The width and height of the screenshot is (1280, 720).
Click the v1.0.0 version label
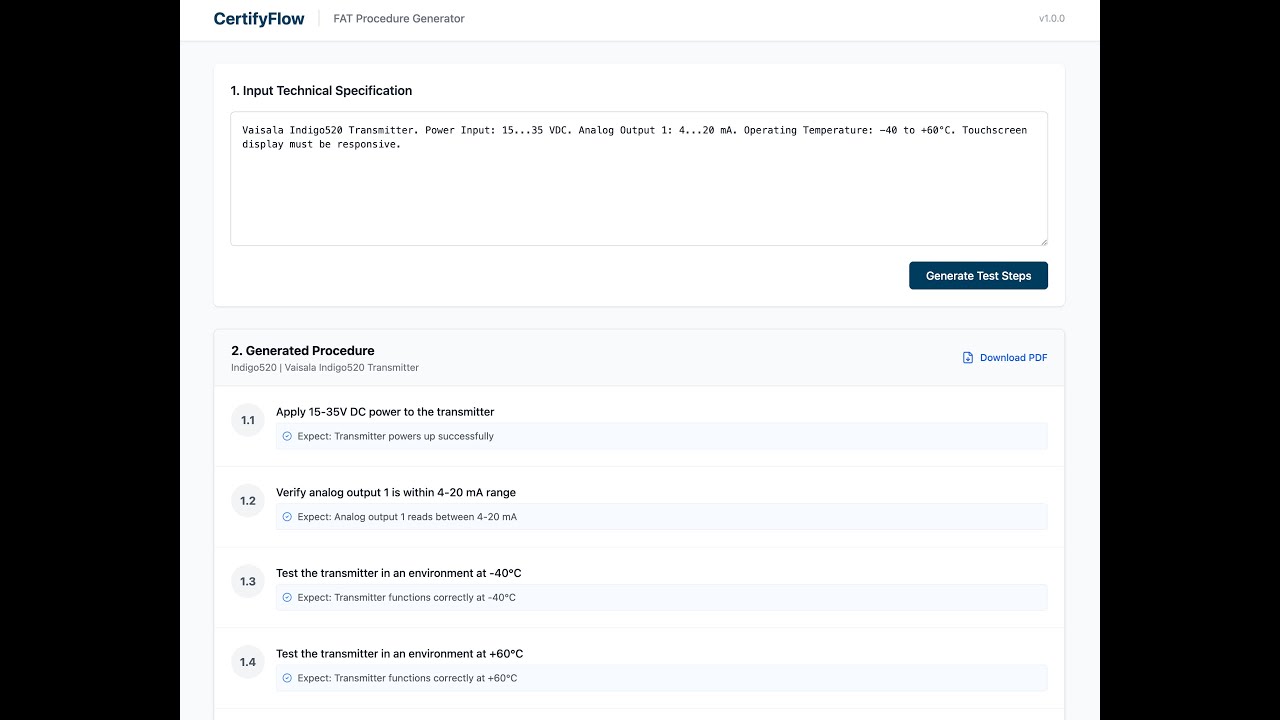tap(1051, 18)
